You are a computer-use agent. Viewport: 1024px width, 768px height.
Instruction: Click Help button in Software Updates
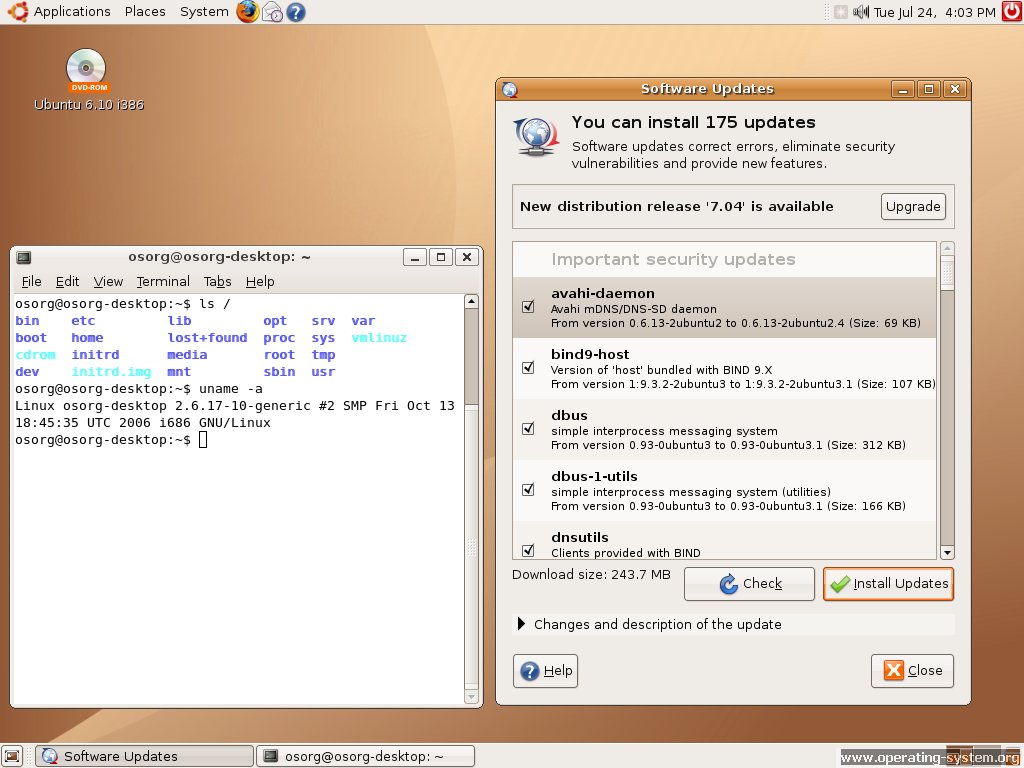click(x=545, y=671)
